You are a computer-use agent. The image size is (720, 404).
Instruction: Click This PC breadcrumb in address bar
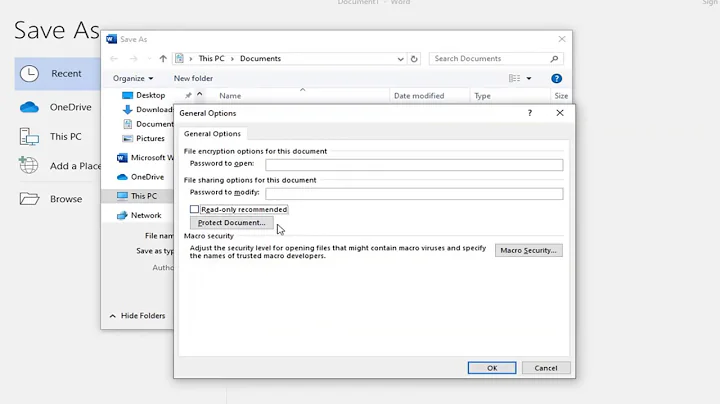pyautogui.click(x=211, y=59)
